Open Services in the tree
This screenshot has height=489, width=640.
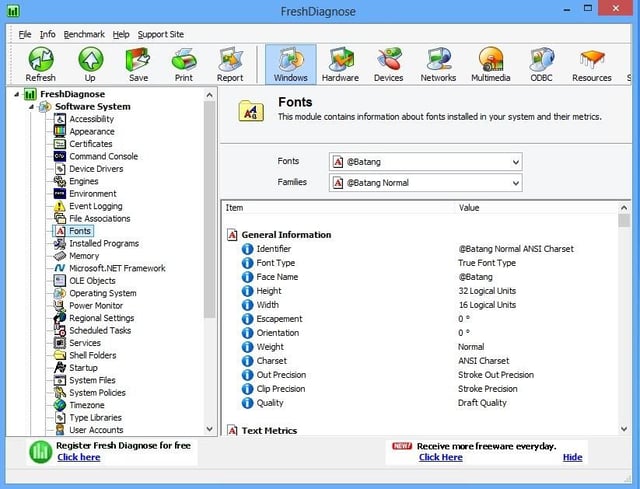click(84, 343)
